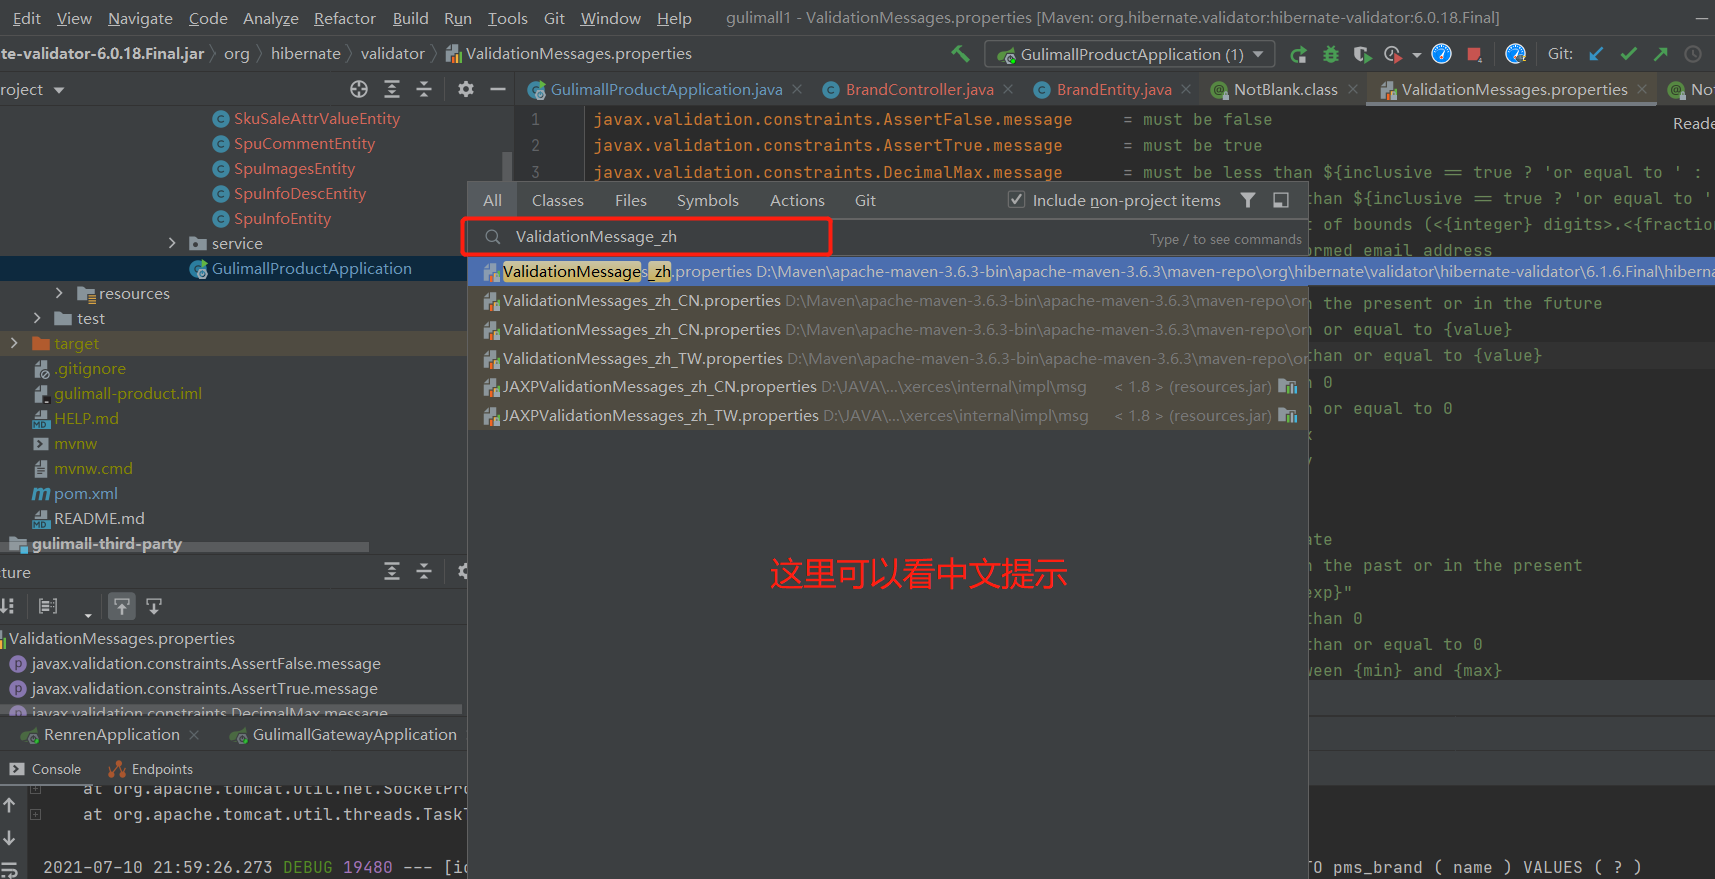The image size is (1715, 879).
Task: Switch to the Actions search tab
Action: (797, 200)
